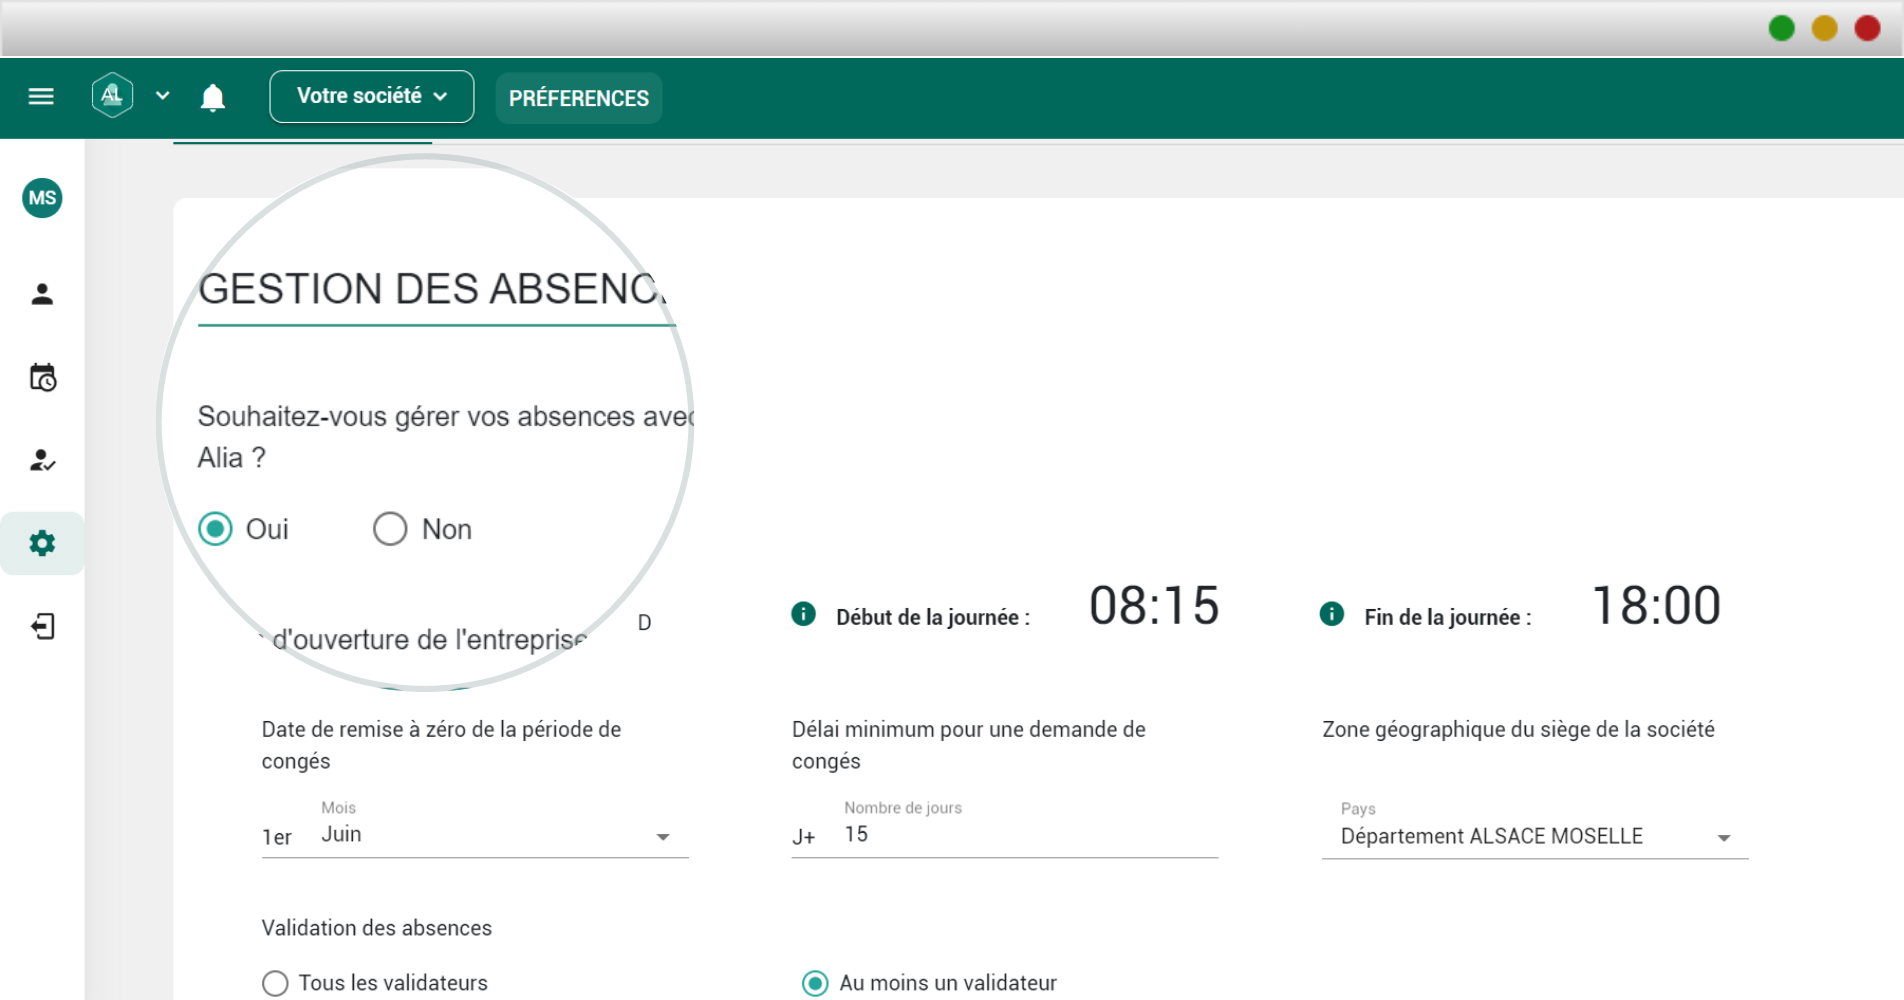Viewport: 1904px width, 1000px height.
Task: Select Au moins un validateur option
Action: (x=815, y=983)
